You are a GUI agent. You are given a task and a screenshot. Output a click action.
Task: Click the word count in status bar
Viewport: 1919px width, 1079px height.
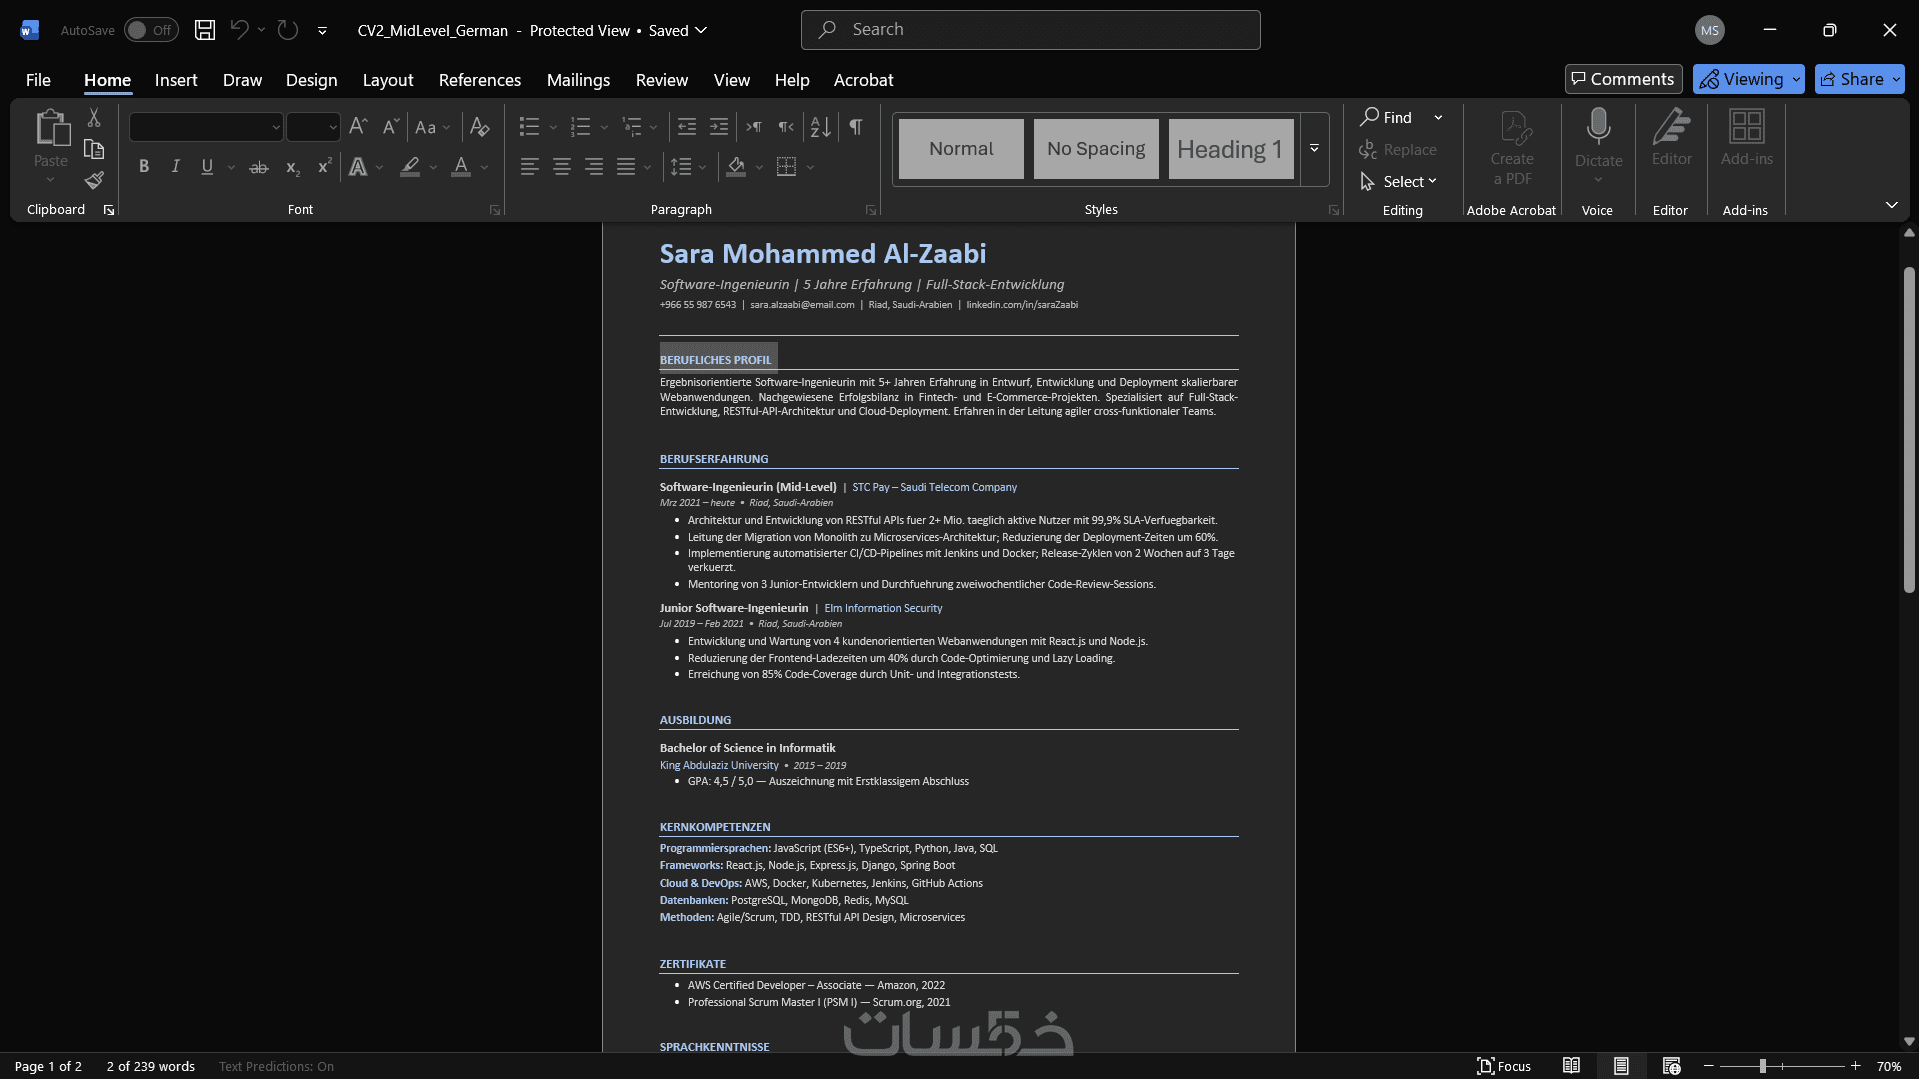151,1066
